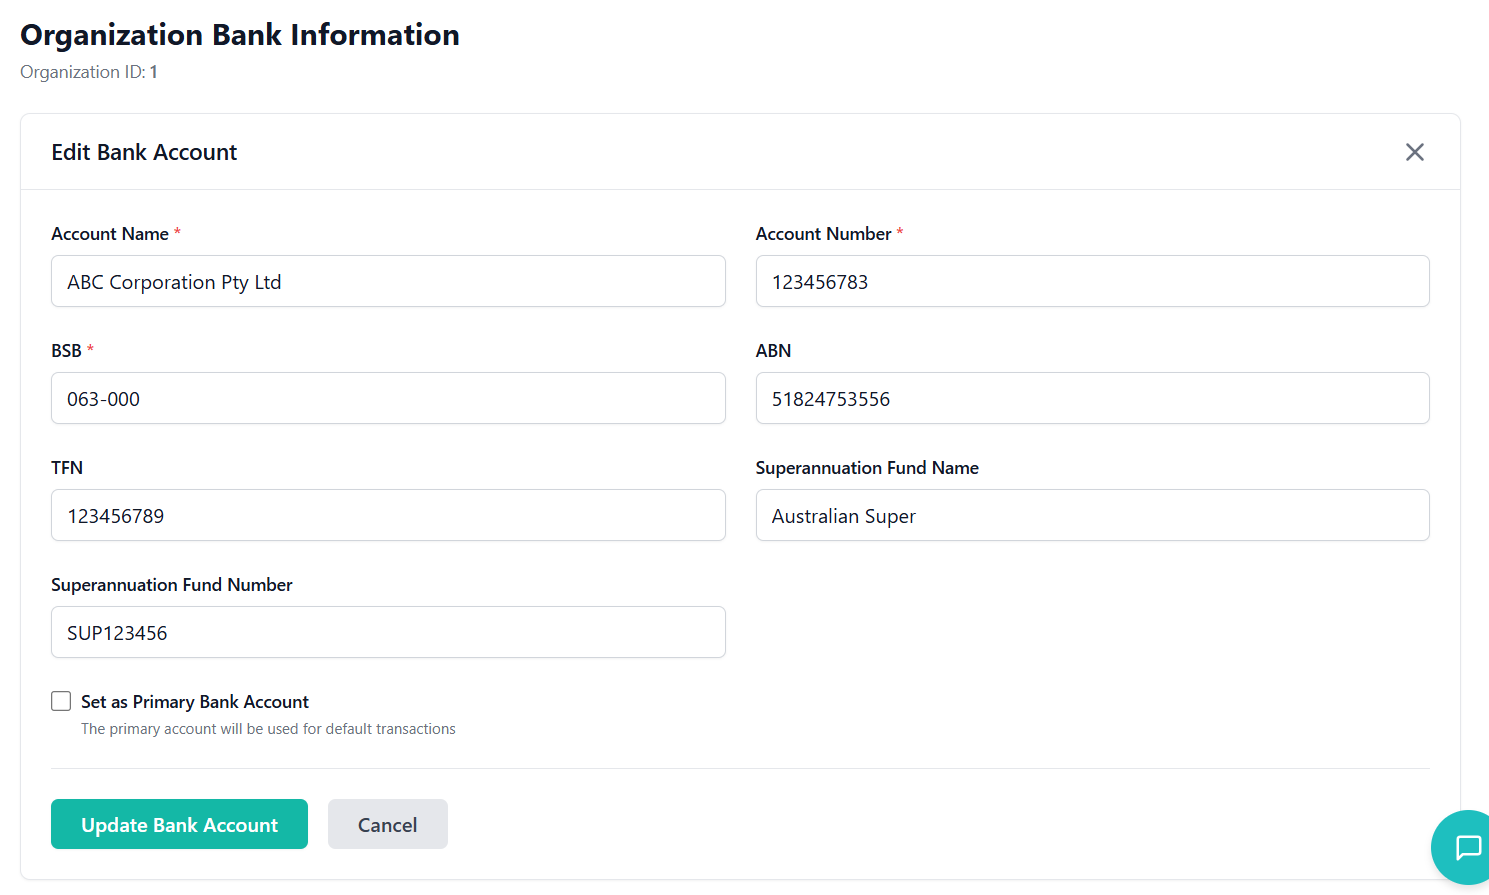Click the Superannuation Fund Name field
This screenshot has width=1489, height=895.
coord(1092,515)
